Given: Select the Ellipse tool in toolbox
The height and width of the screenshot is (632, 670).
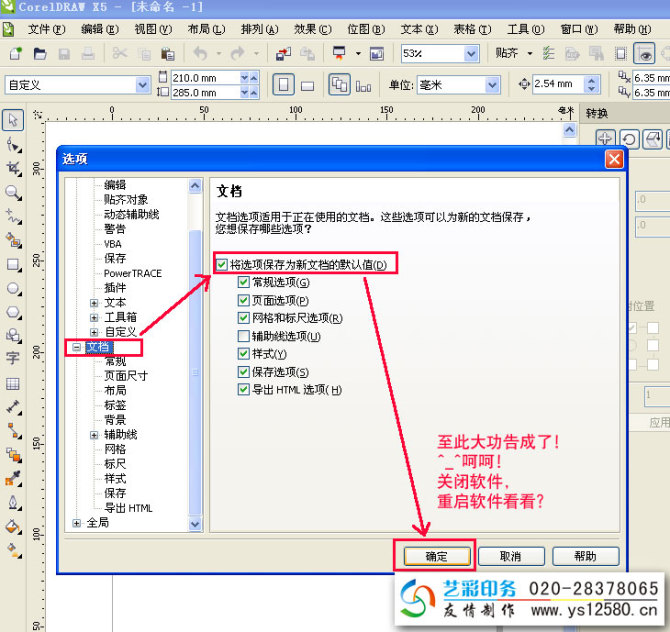Looking at the screenshot, I should (13, 289).
